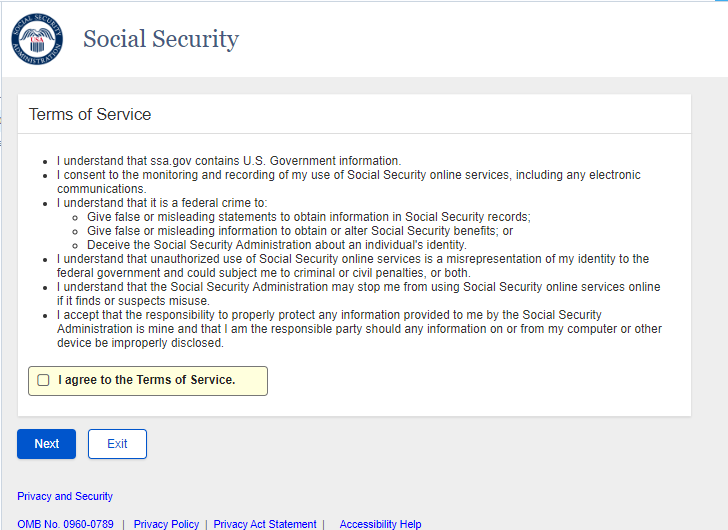Image resolution: width=728 pixels, height=530 pixels.
Task: Click the alter Social Security benefits sub-item
Action: (x=300, y=231)
